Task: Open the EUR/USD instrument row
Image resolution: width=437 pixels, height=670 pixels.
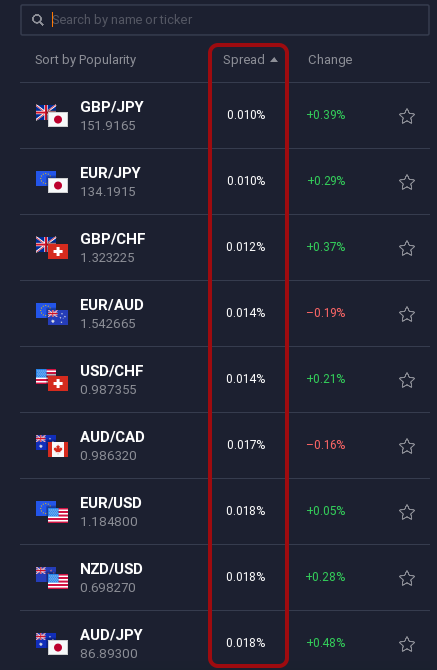Action: coord(225,511)
